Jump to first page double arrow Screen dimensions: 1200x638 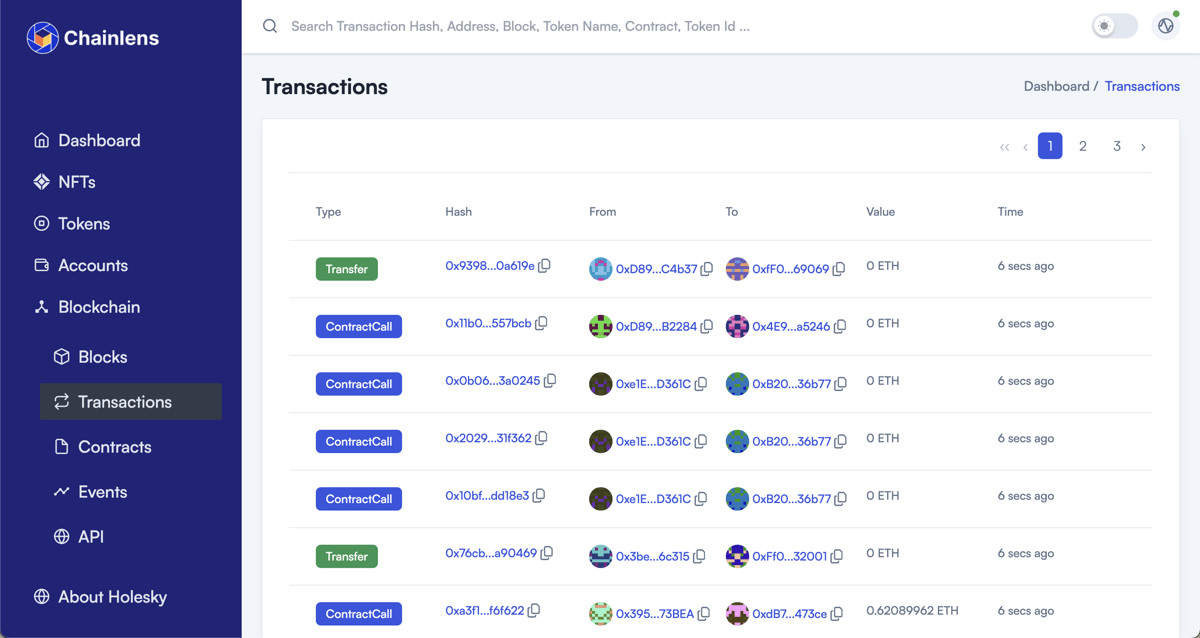tap(1004, 147)
